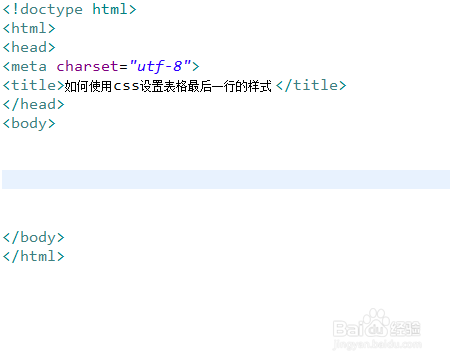Click the closing body tag
Image resolution: width=450 pixels, height=362 pixels.
[x=33, y=238]
